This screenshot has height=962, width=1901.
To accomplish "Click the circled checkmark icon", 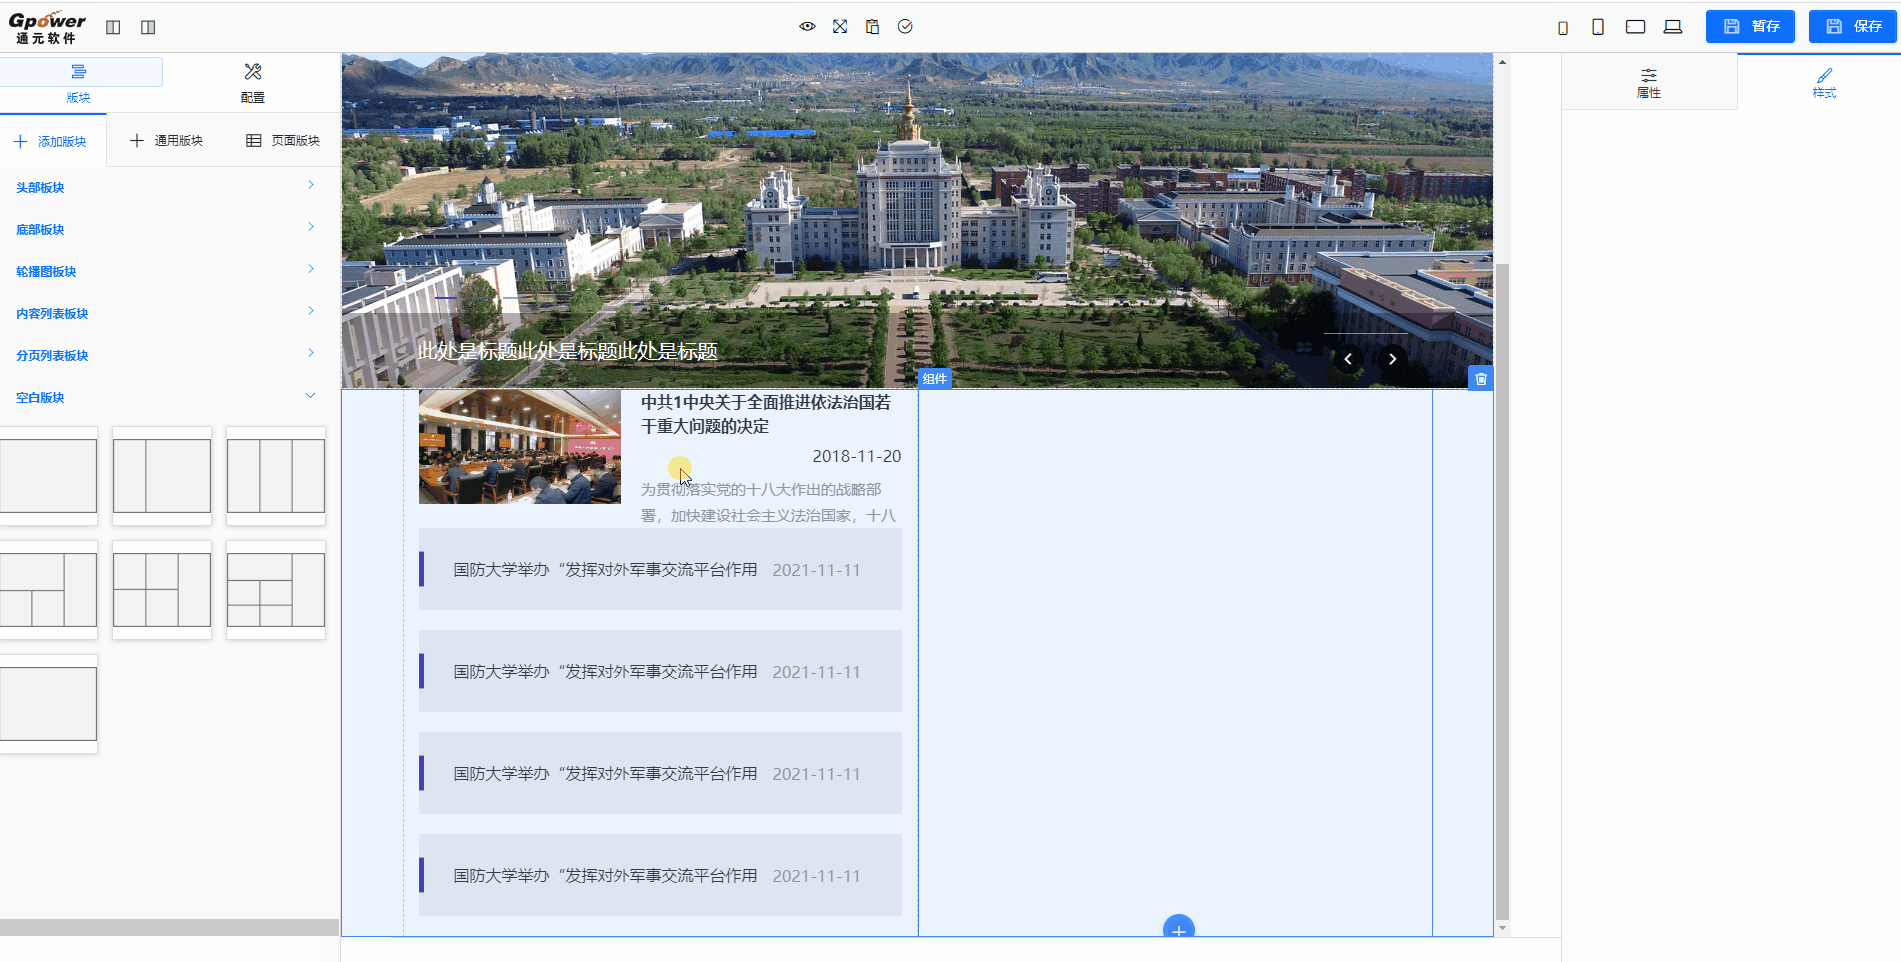I will click(x=905, y=27).
